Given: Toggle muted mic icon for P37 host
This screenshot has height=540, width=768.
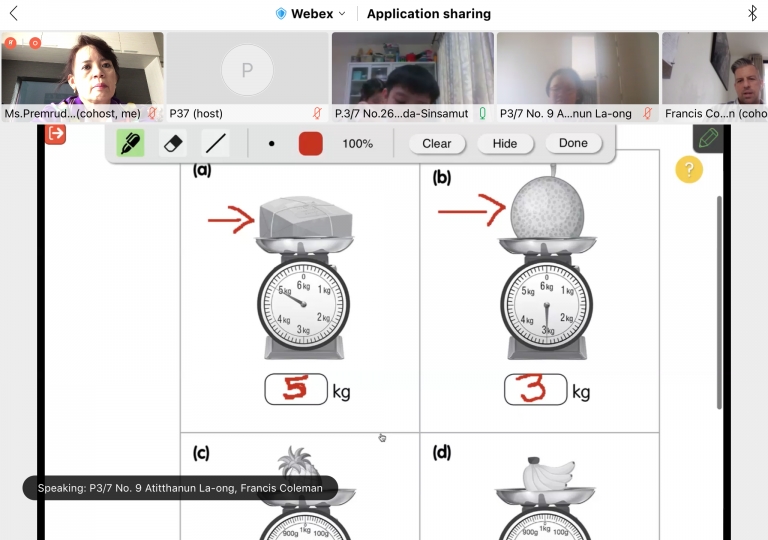Looking at the screenshot, I should pyautogui.click(x=317, y=114).
